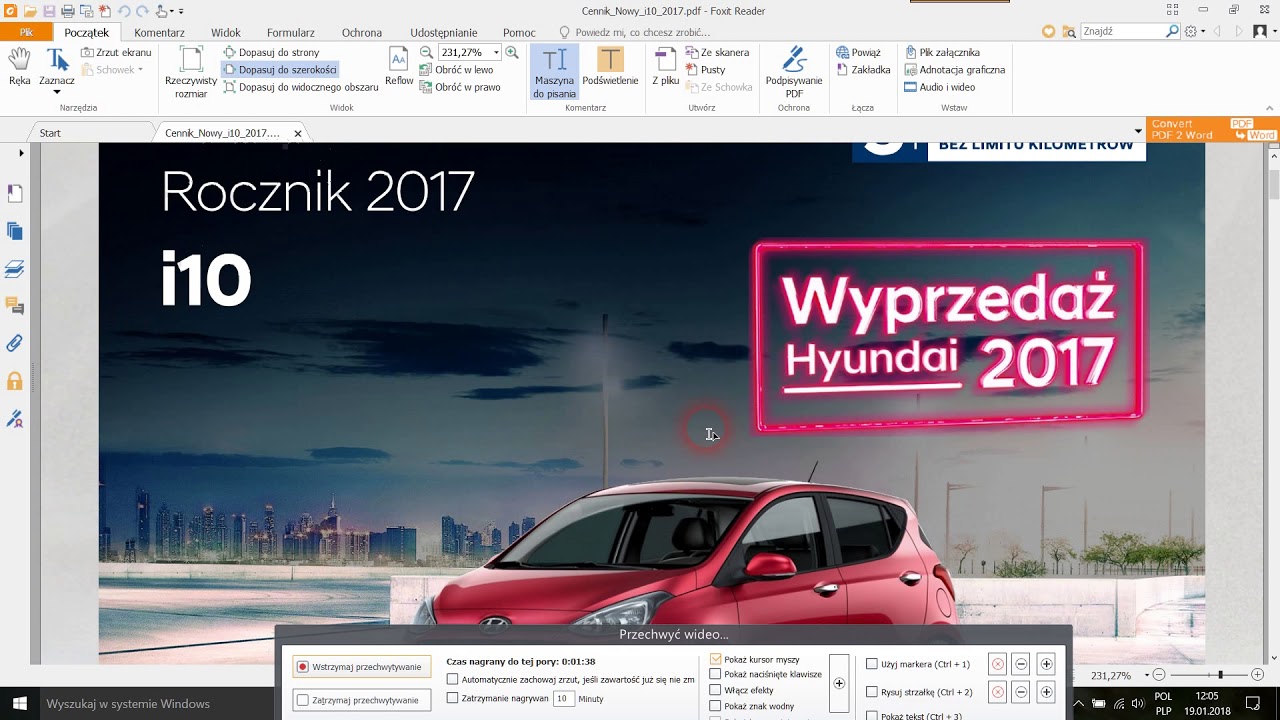The width and height of the screenshot is (1280, 720).
Task: Create Pusty blank PDF
Action: tap(705, 70)
